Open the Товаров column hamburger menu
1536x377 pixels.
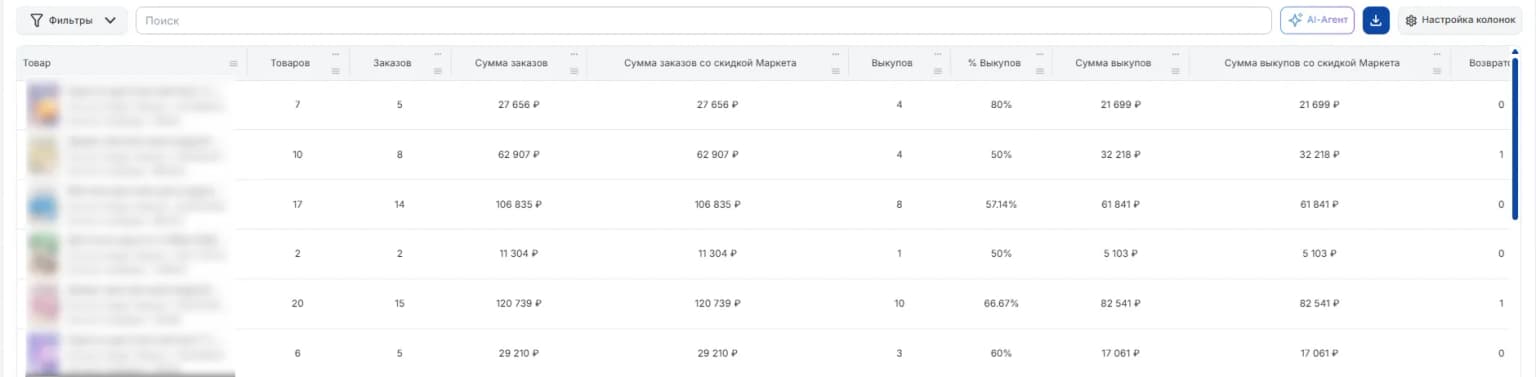point(336,71)
